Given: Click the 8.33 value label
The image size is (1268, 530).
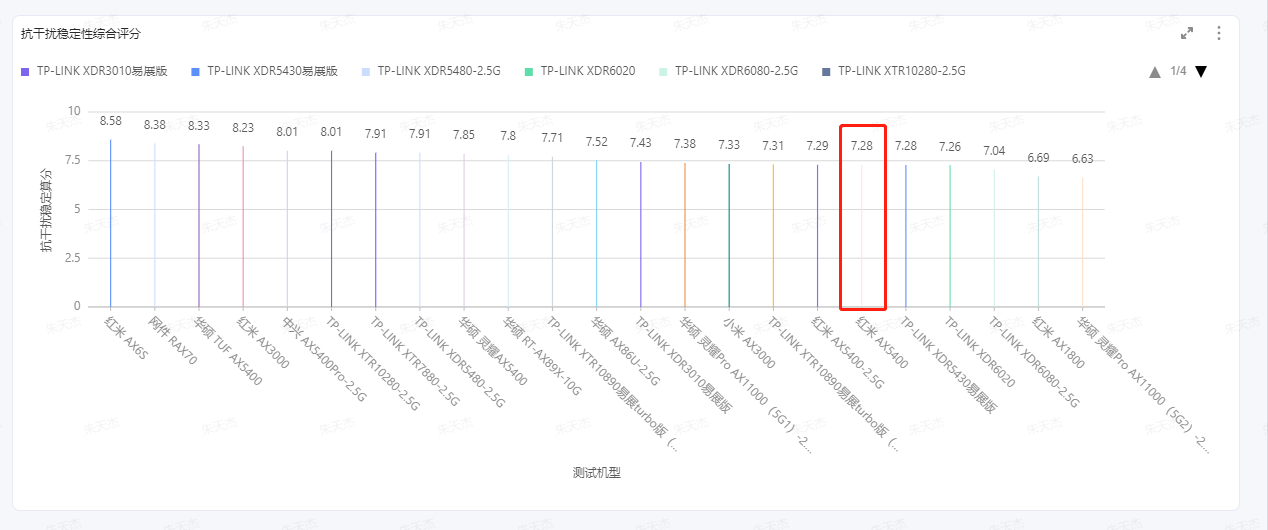Looking at the screenshot, I should coord(199,126).
